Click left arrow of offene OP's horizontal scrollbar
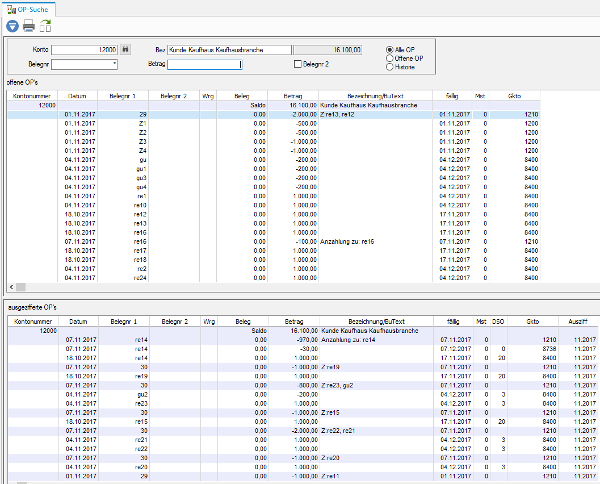Screen dimensions: 600x484 (11, 287)
